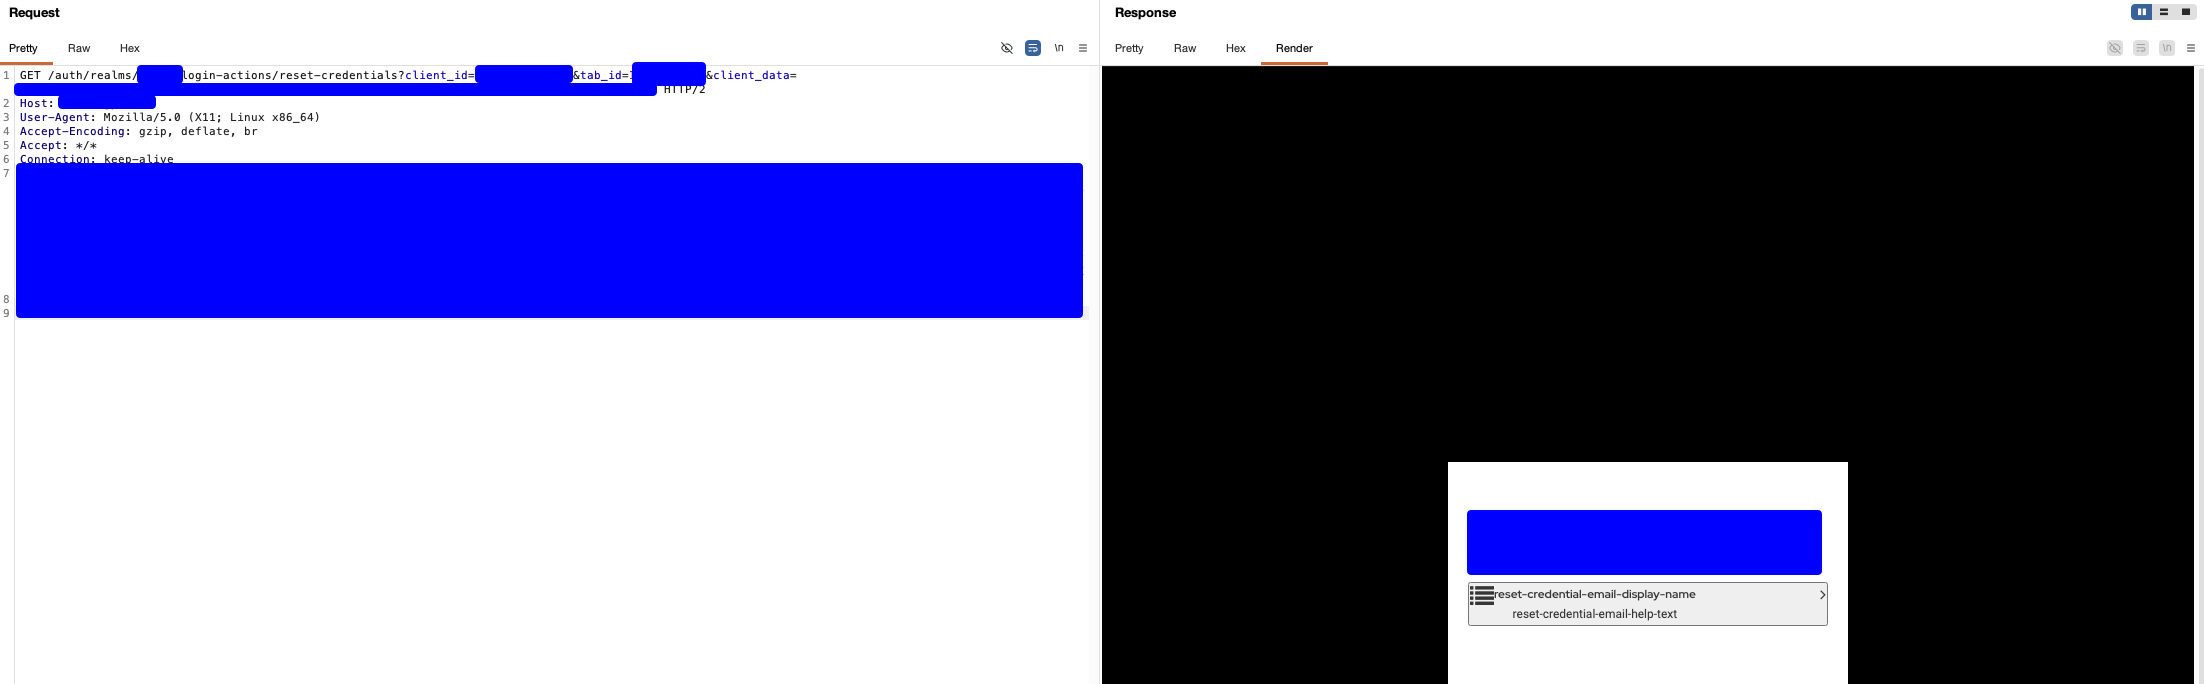Screen dimensions: 2204x684
Task: Click the User-Agent header line in the request
Action: 170,117
